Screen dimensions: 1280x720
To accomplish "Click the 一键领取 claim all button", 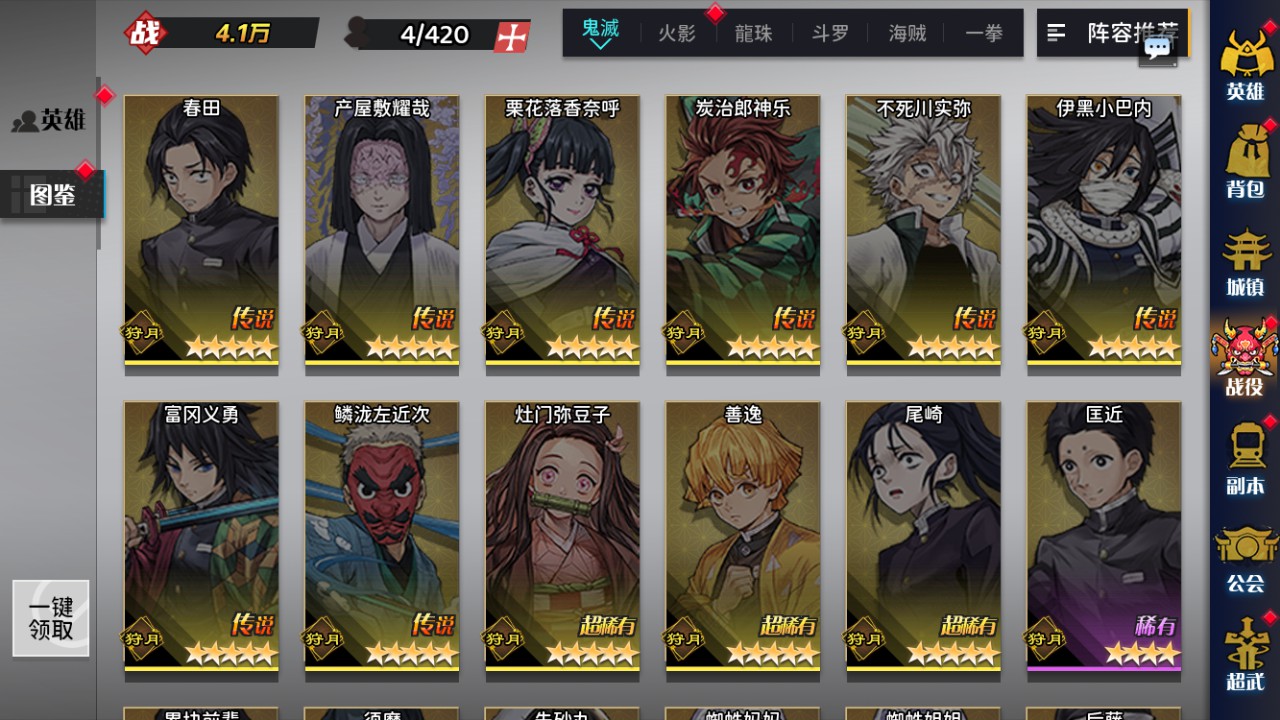I will click(51, 618).
